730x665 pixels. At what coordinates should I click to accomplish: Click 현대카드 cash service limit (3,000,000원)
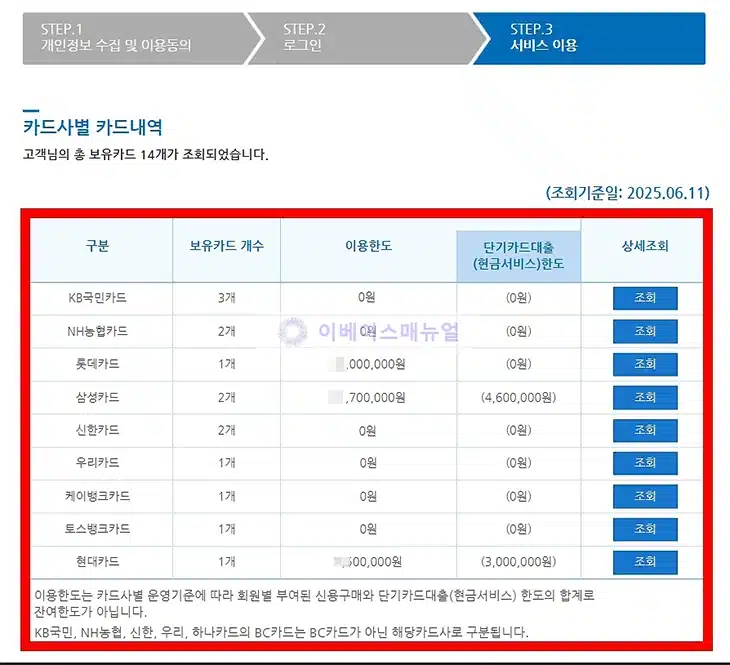pos(519,562)
